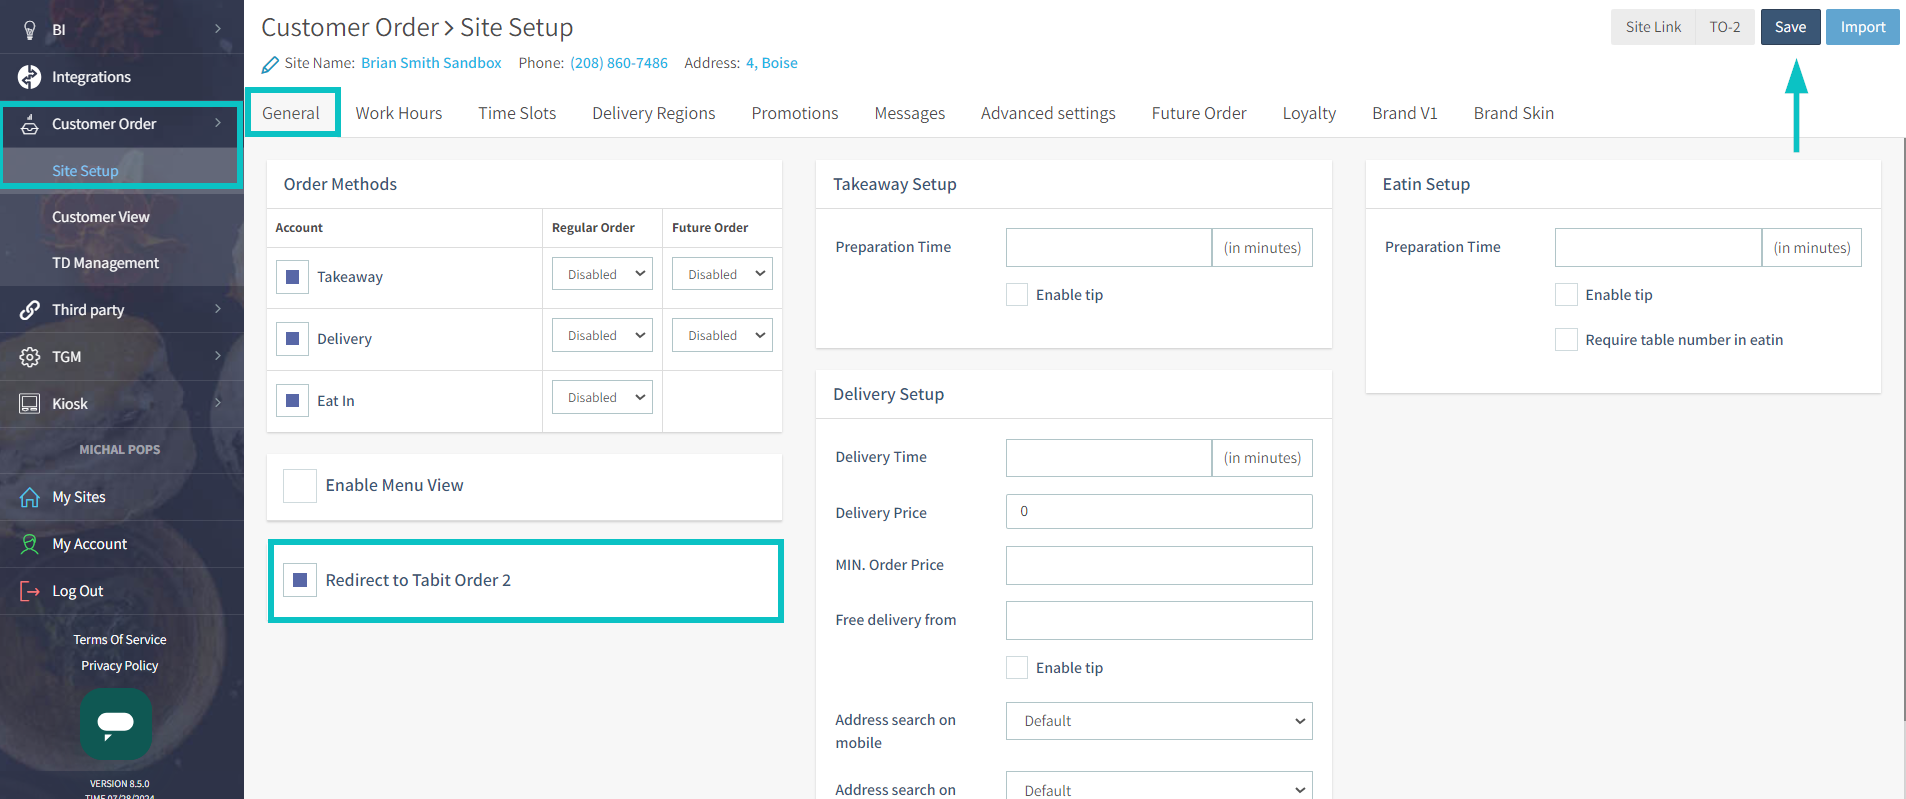Click the MIN. Order Price input field

tap(1159, 566)
